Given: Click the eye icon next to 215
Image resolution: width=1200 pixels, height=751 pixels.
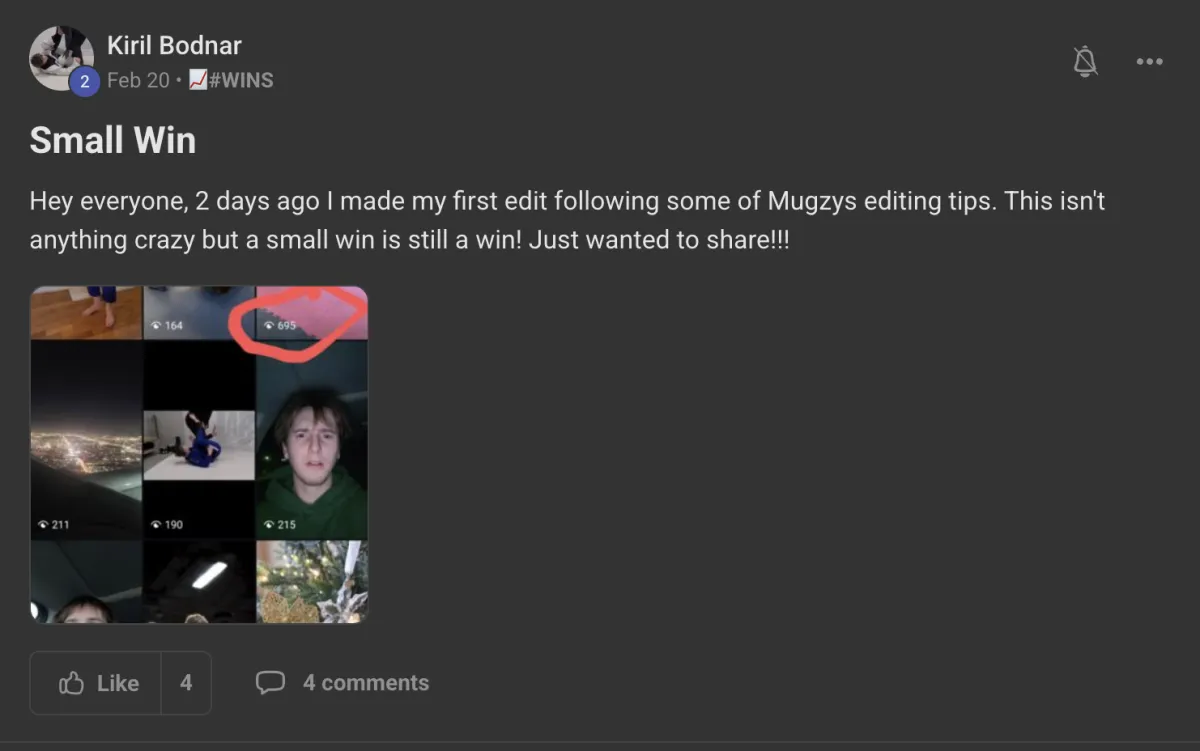Looking at the screenshot, I should [x=269, y=524].
